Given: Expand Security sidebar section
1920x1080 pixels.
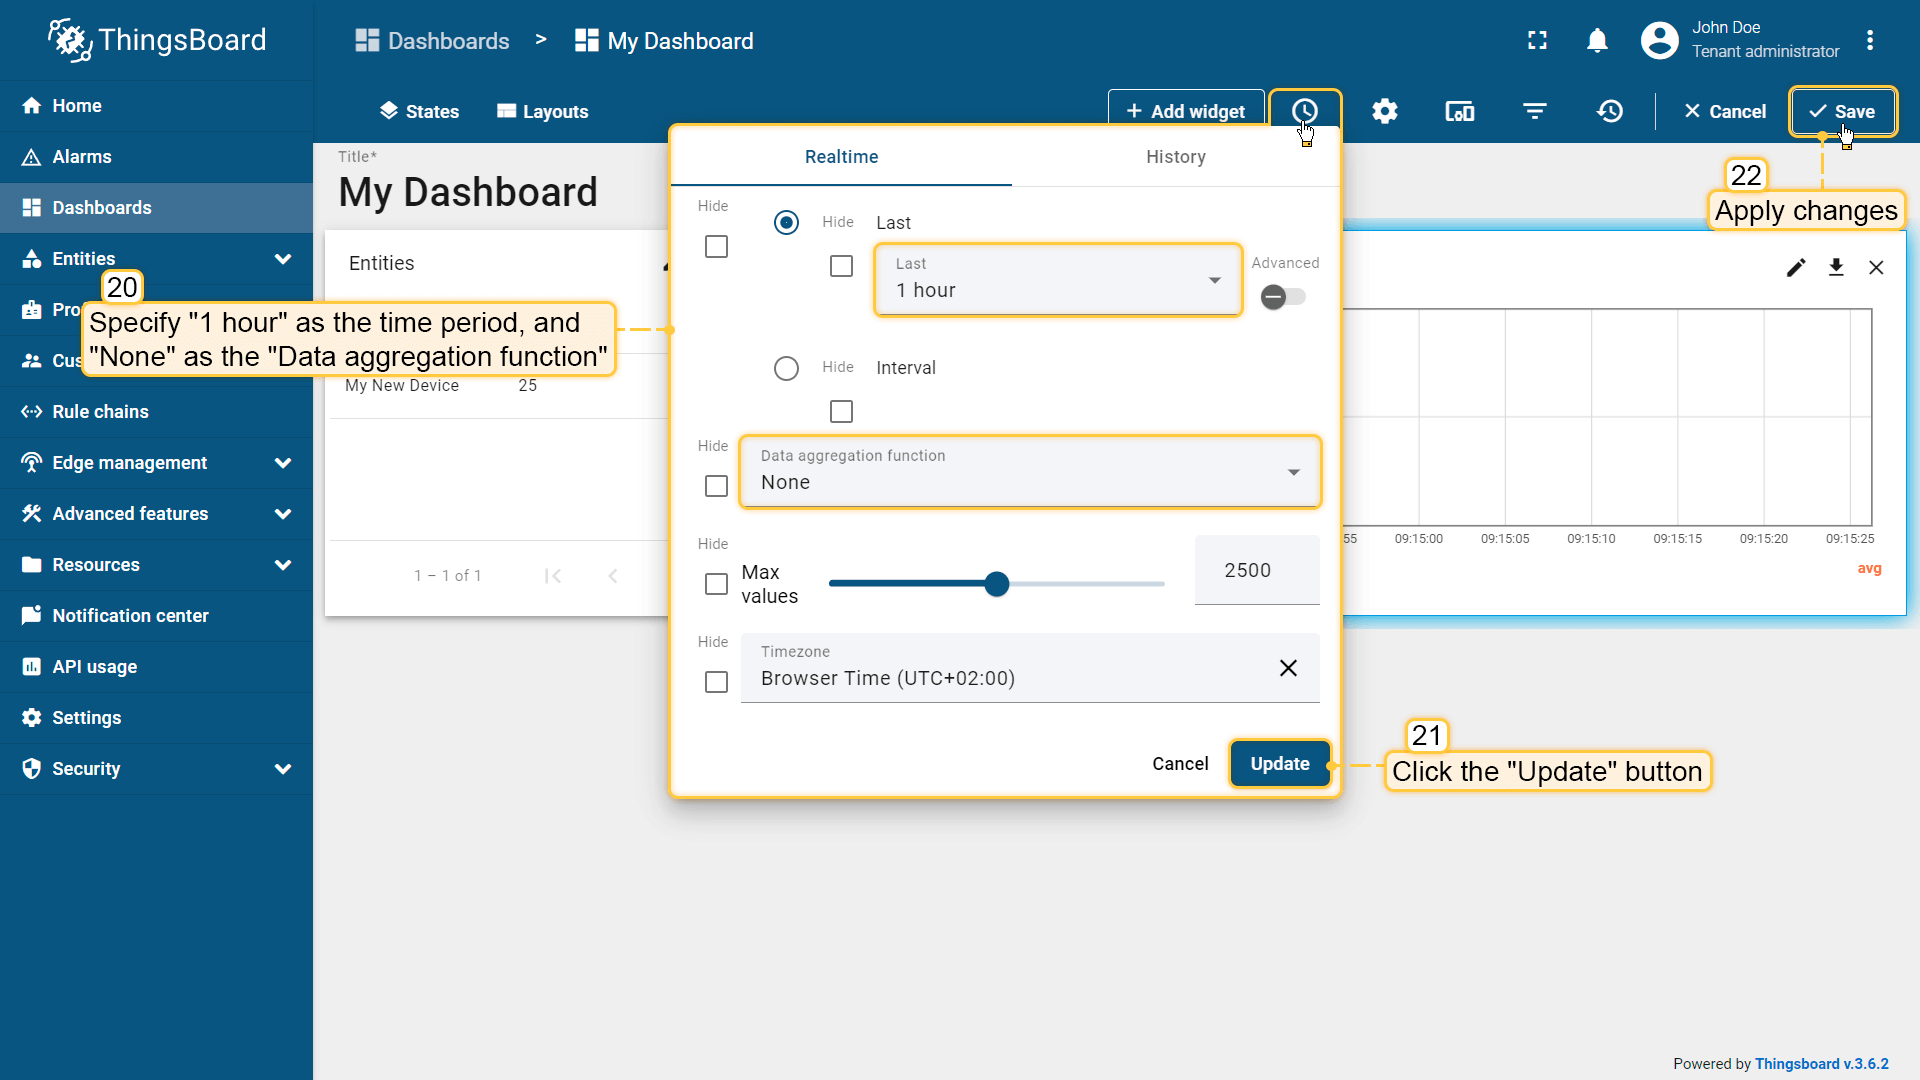Looking at the screenshot, I should pyautogui.click(x=283, y=769).
